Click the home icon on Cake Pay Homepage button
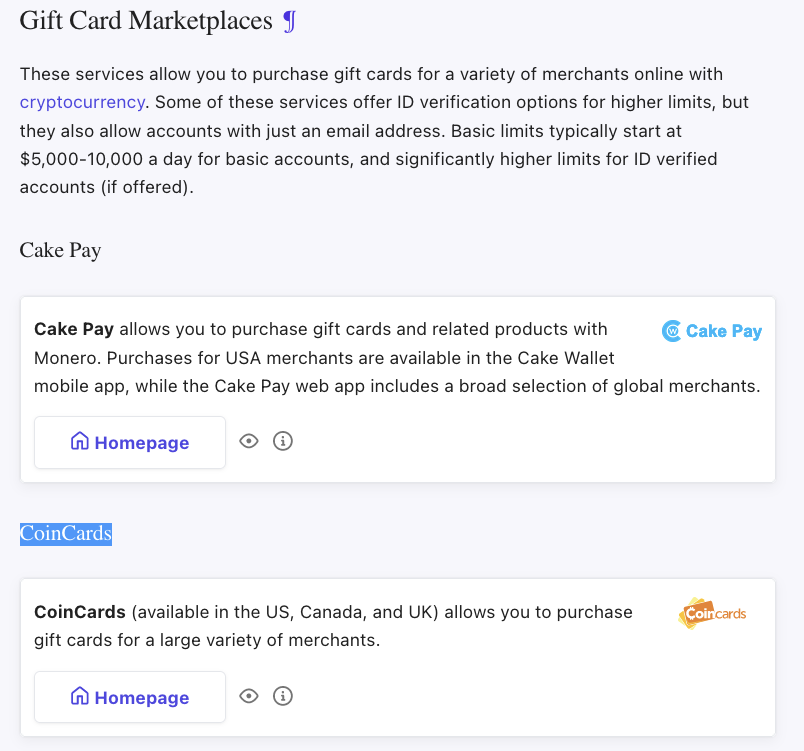The image size is (804, 751). [79, 441]
